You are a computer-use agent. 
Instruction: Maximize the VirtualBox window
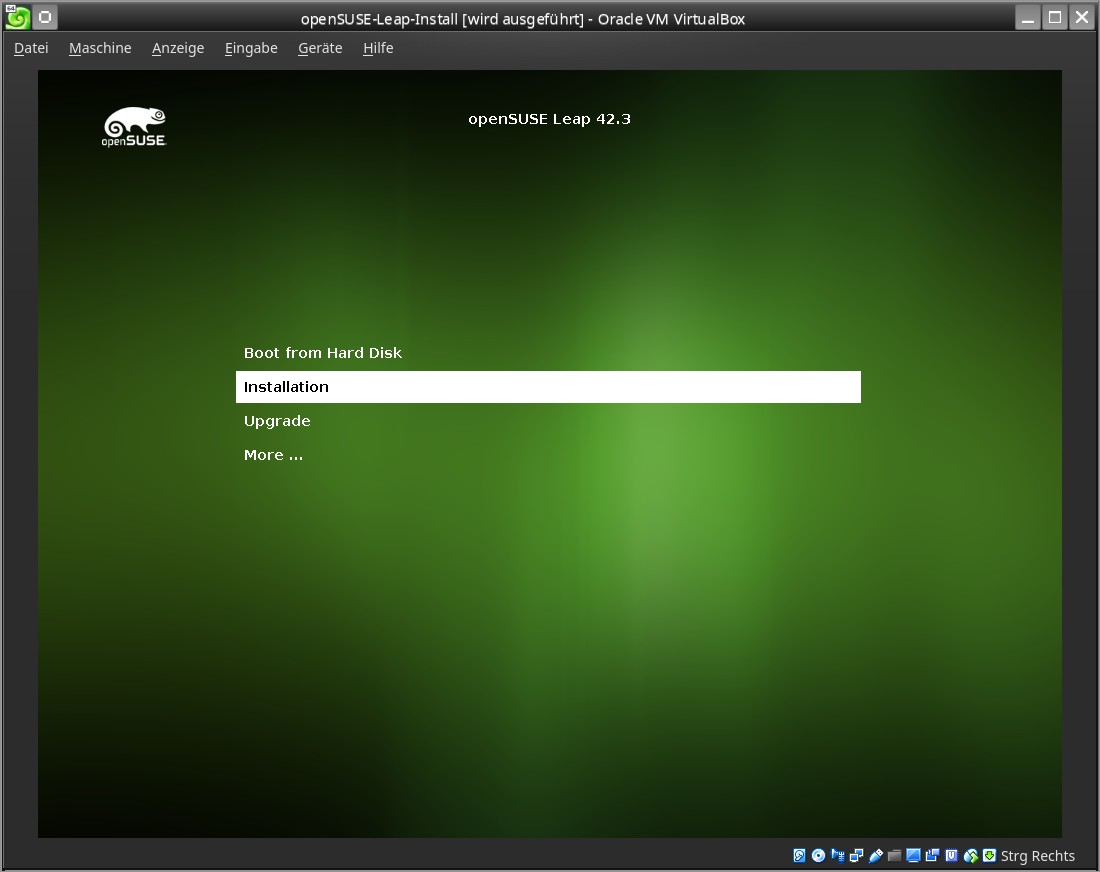point(1054,18)
